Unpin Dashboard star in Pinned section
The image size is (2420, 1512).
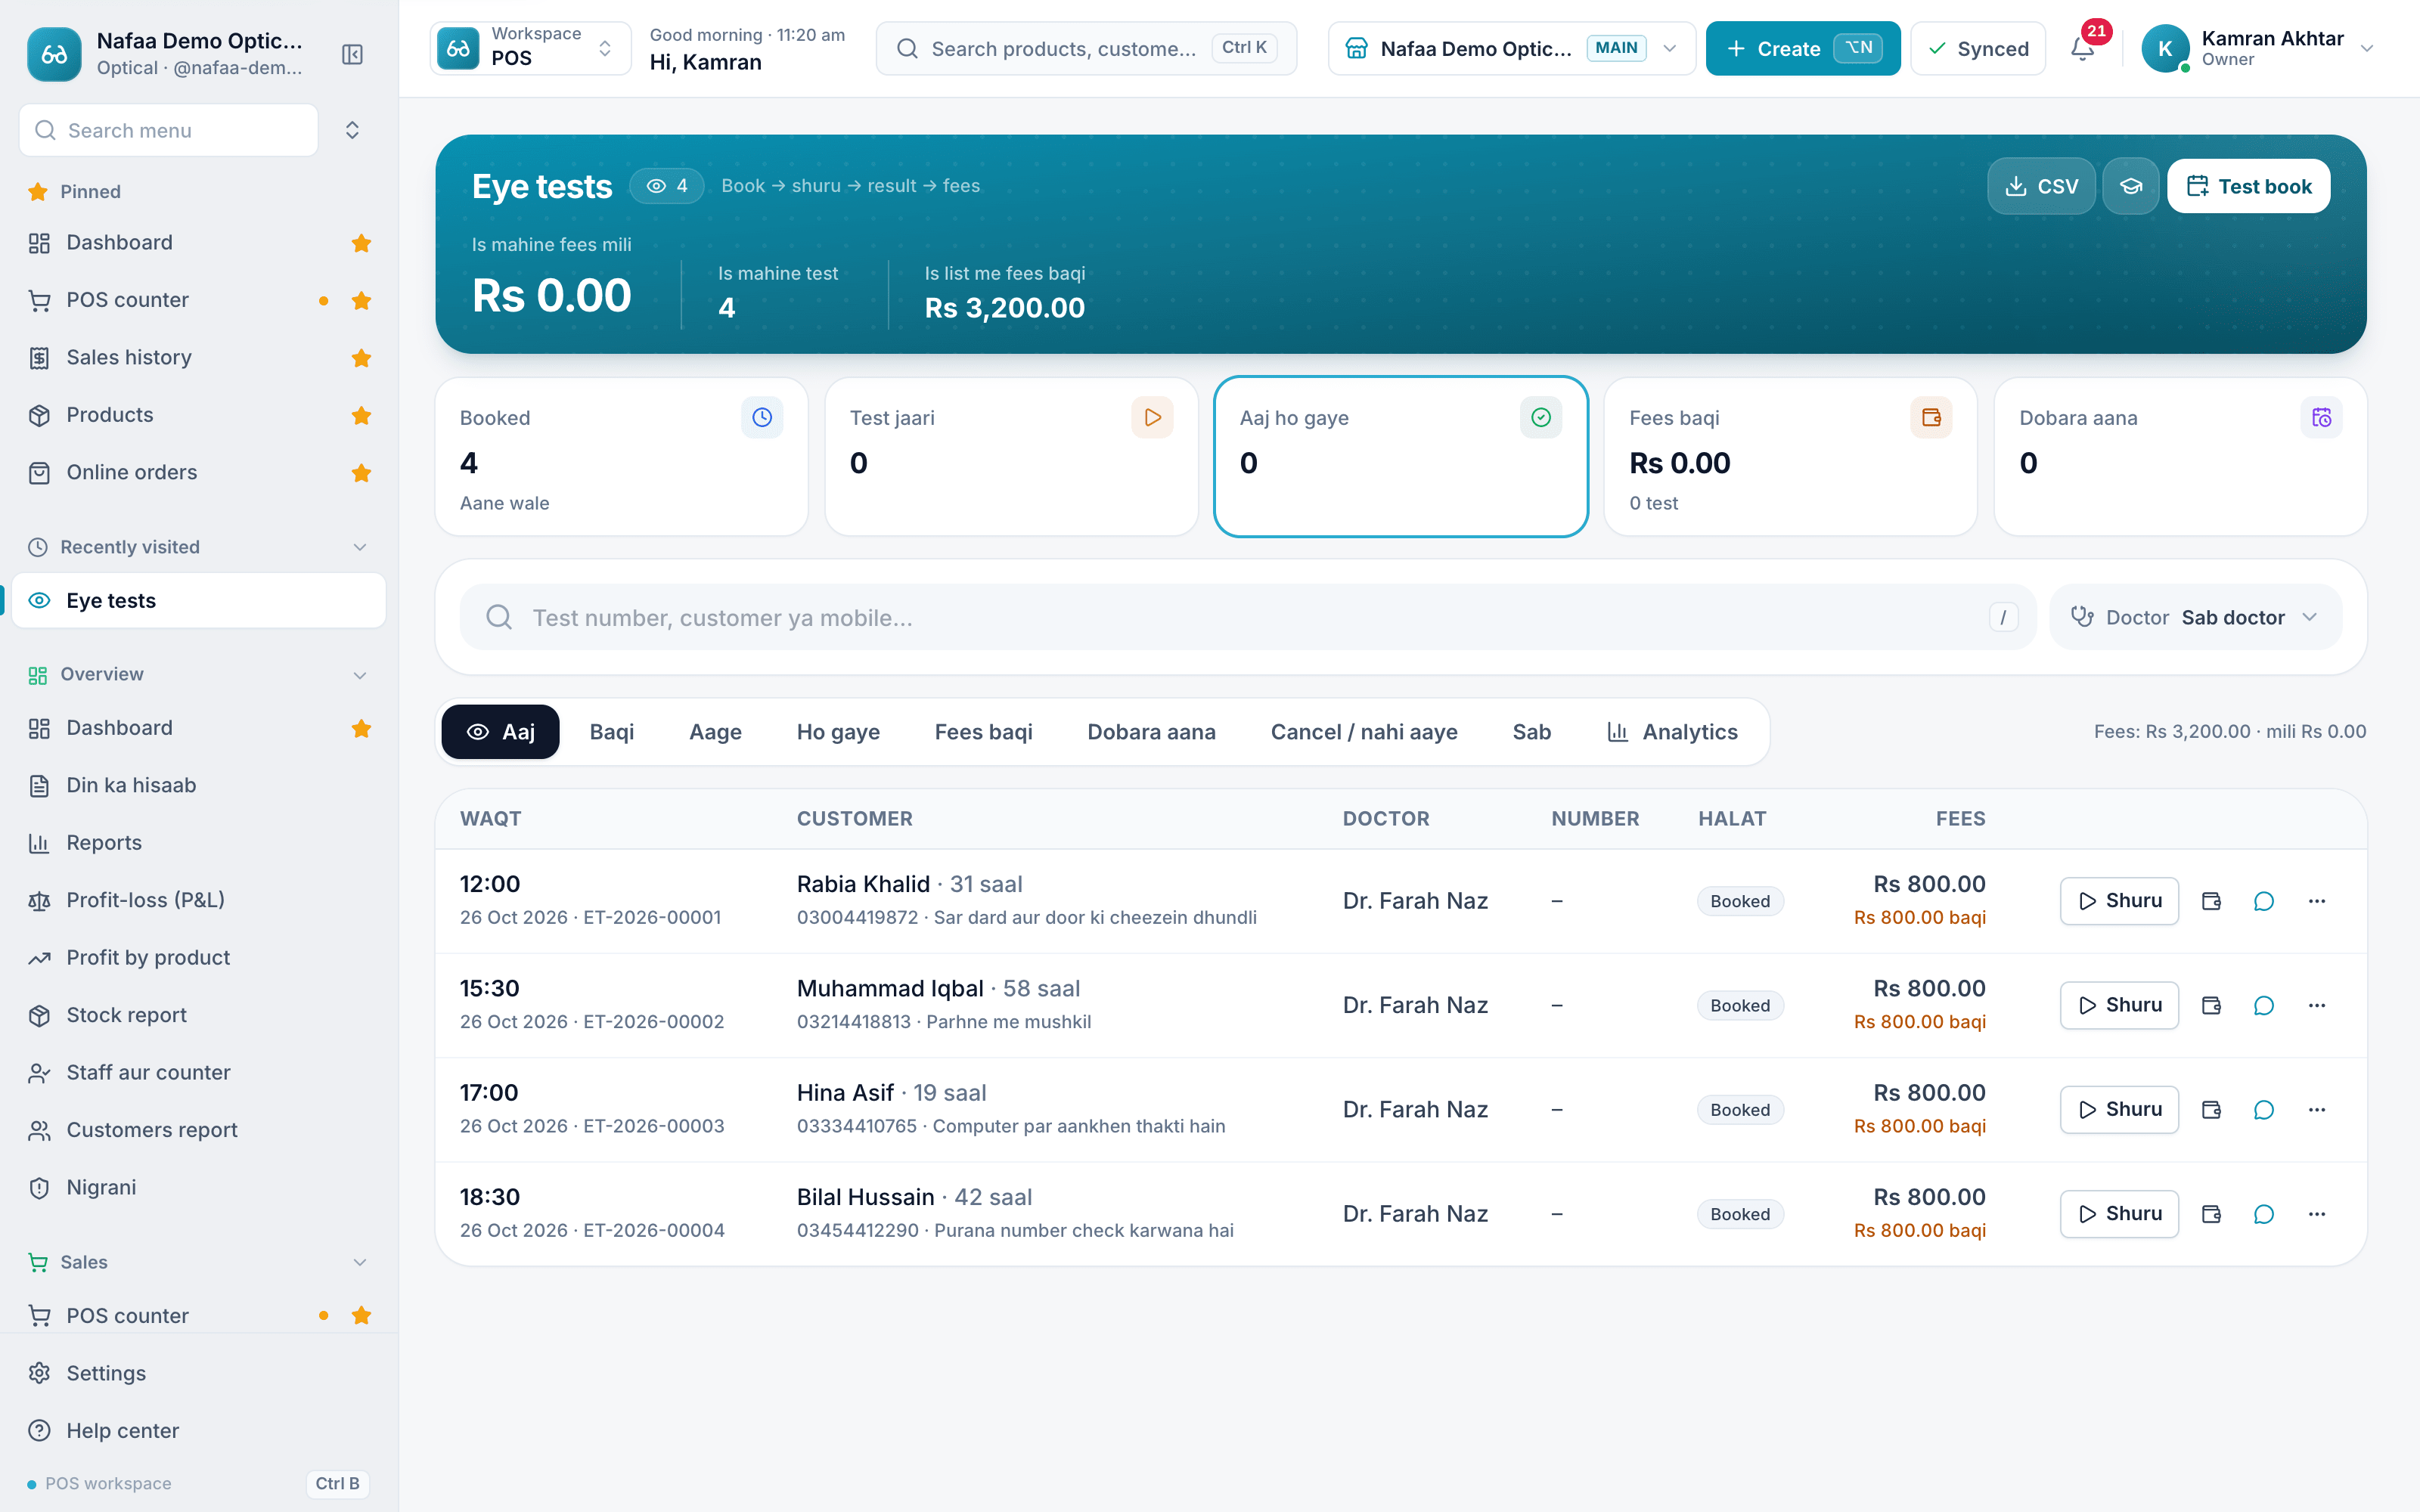click(x=361, y=243)
